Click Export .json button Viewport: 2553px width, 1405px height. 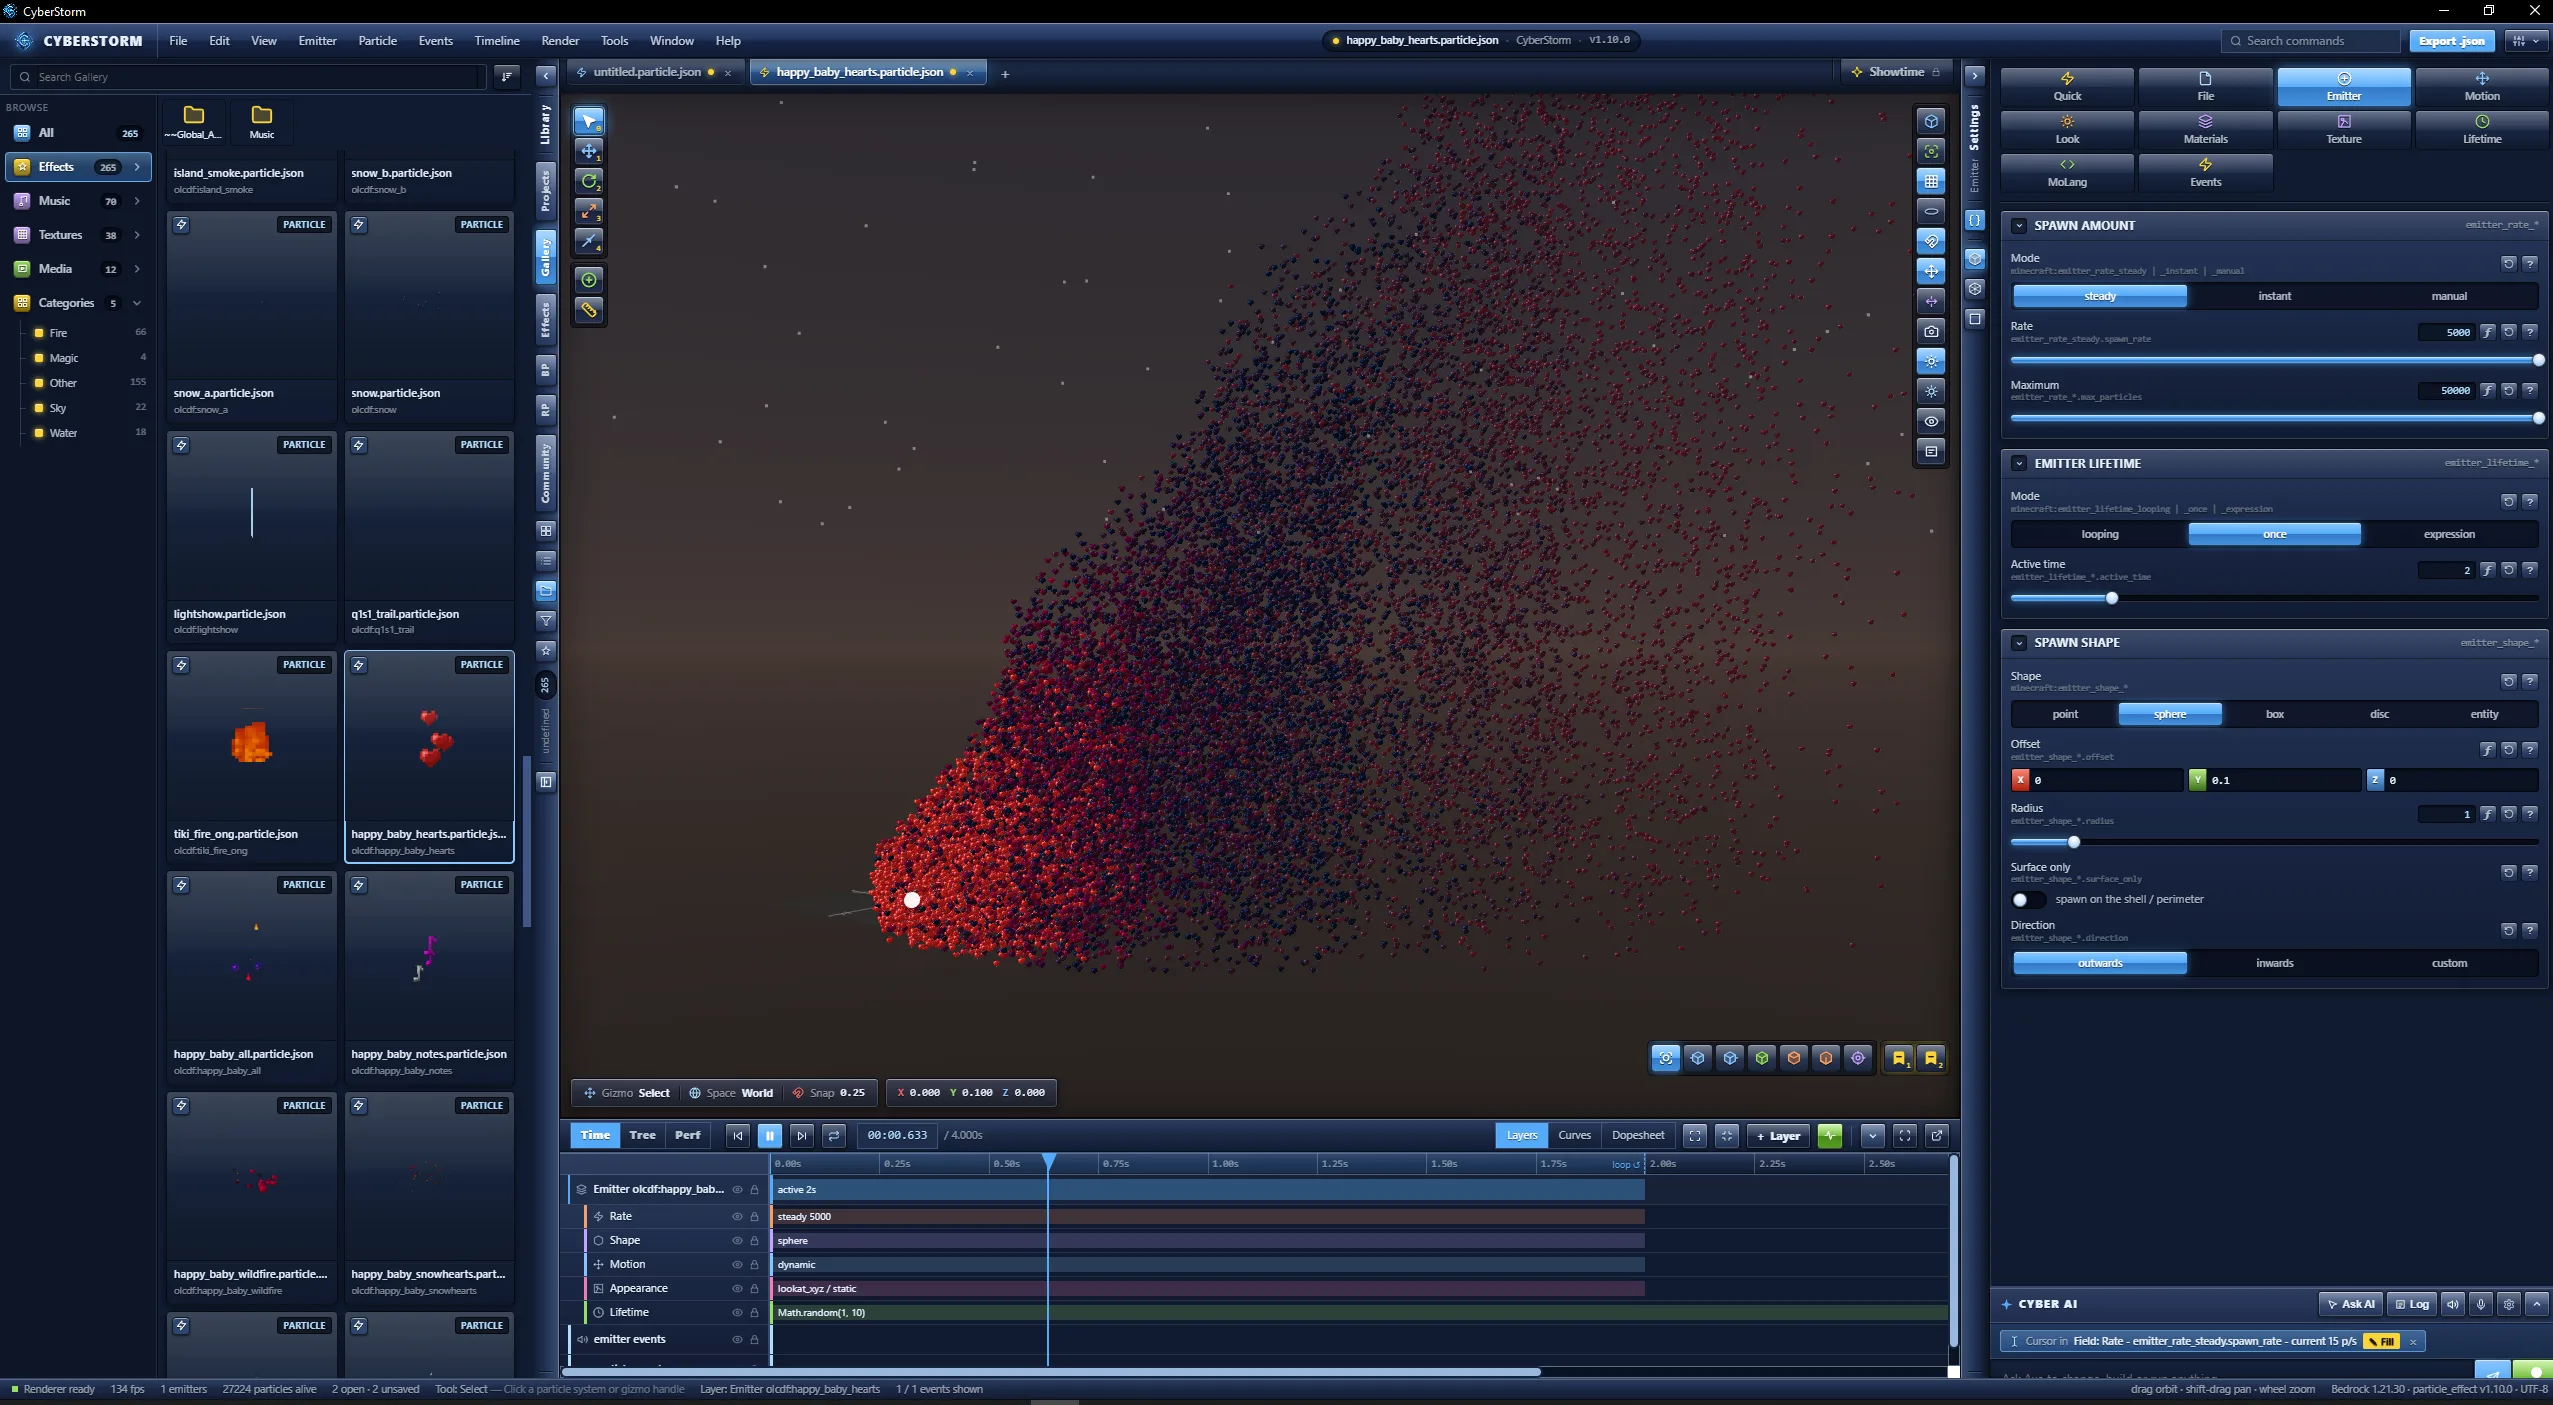tap(2451, 41)
